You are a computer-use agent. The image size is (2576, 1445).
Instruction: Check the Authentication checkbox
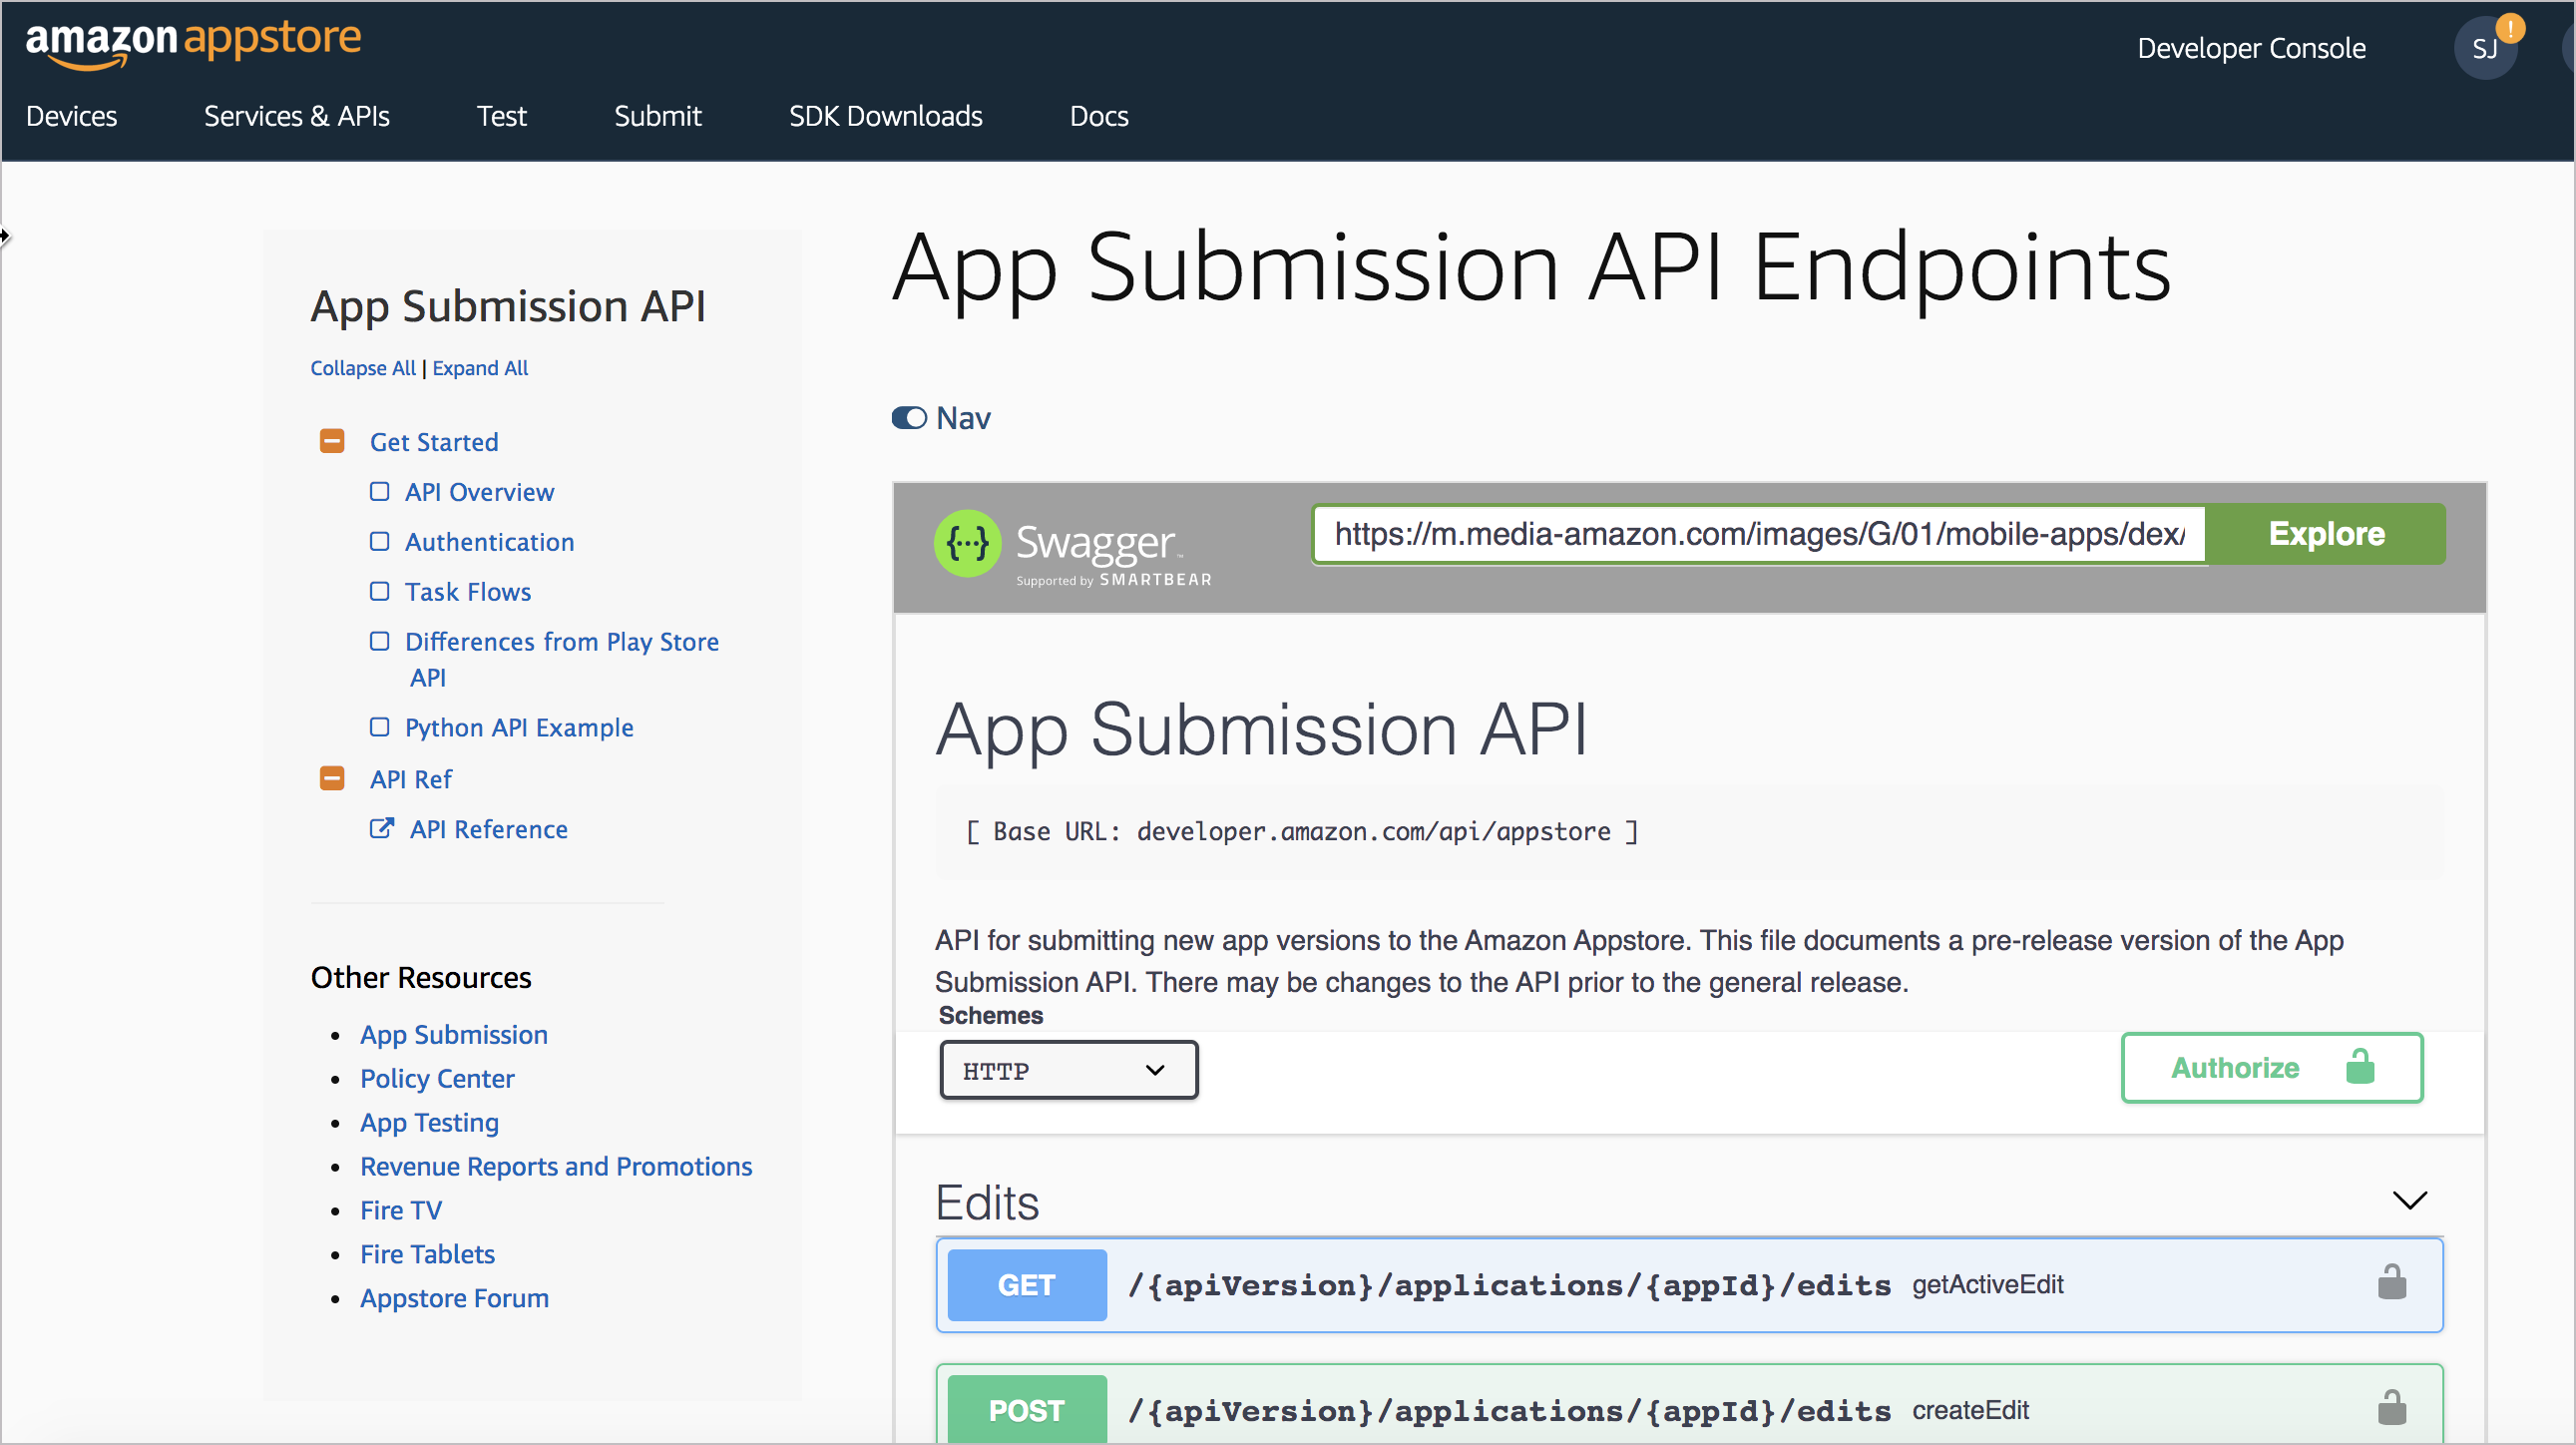tap(380, 541)
